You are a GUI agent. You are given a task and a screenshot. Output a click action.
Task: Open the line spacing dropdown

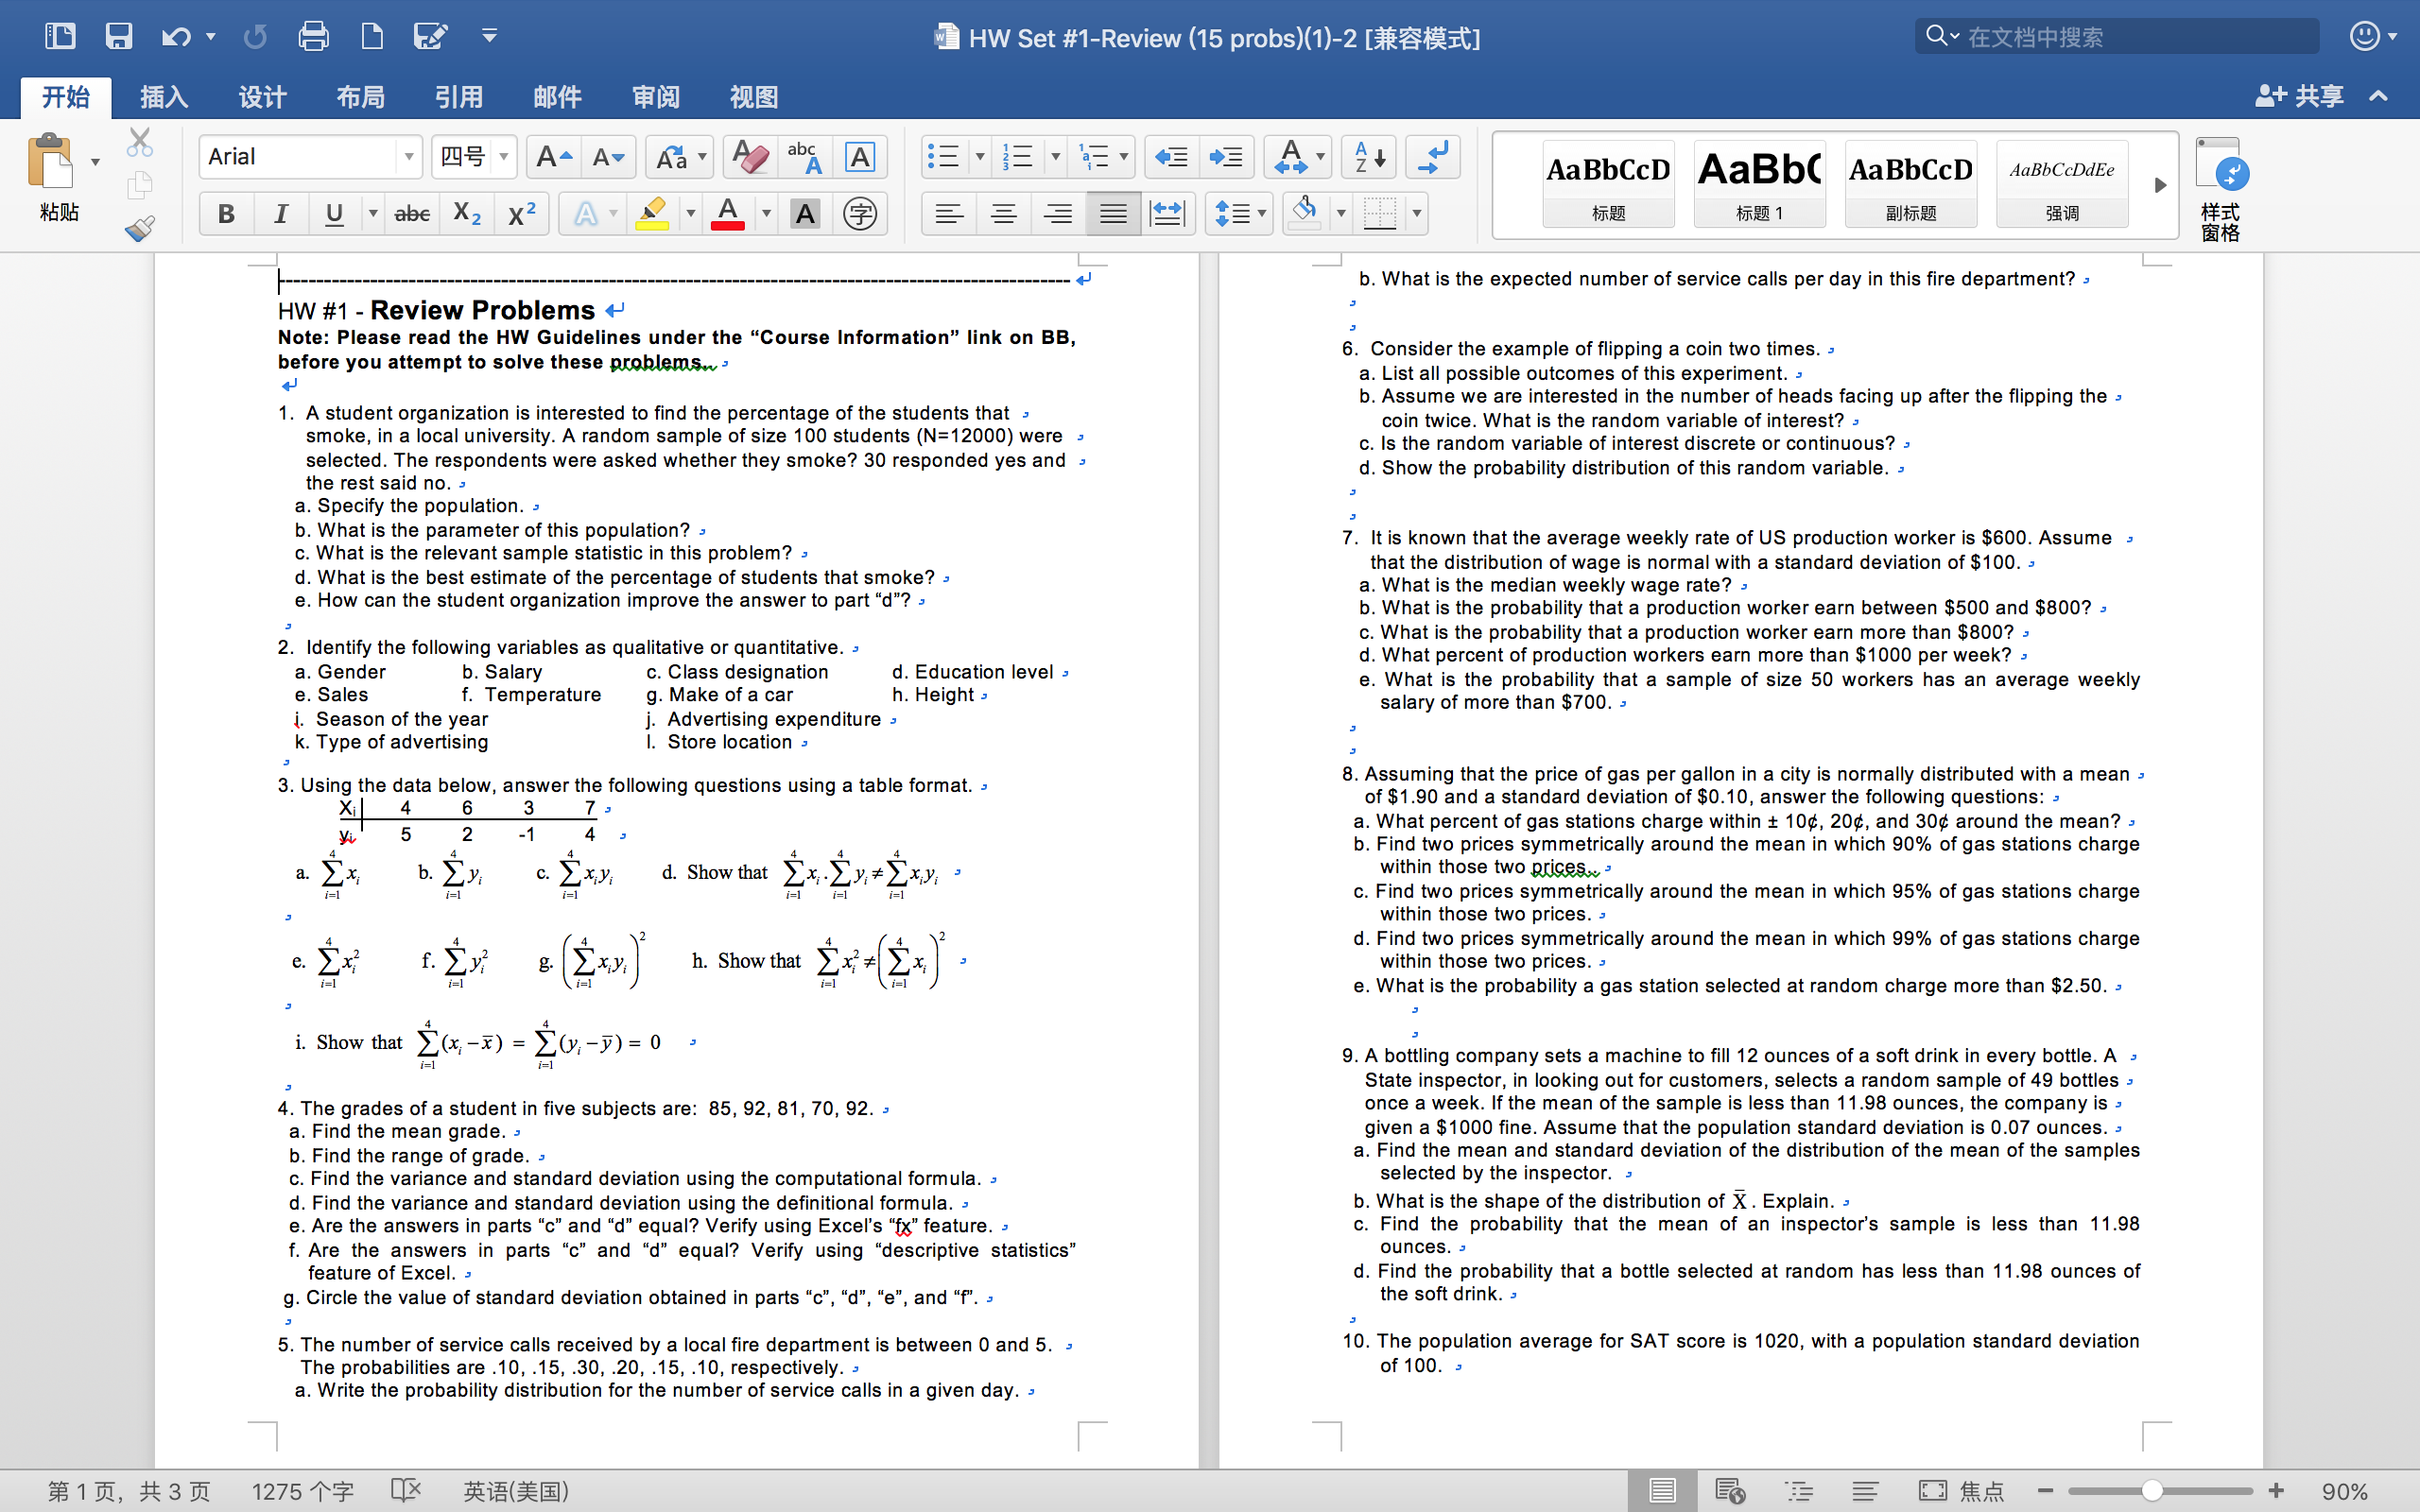(x=1239, y=213)
